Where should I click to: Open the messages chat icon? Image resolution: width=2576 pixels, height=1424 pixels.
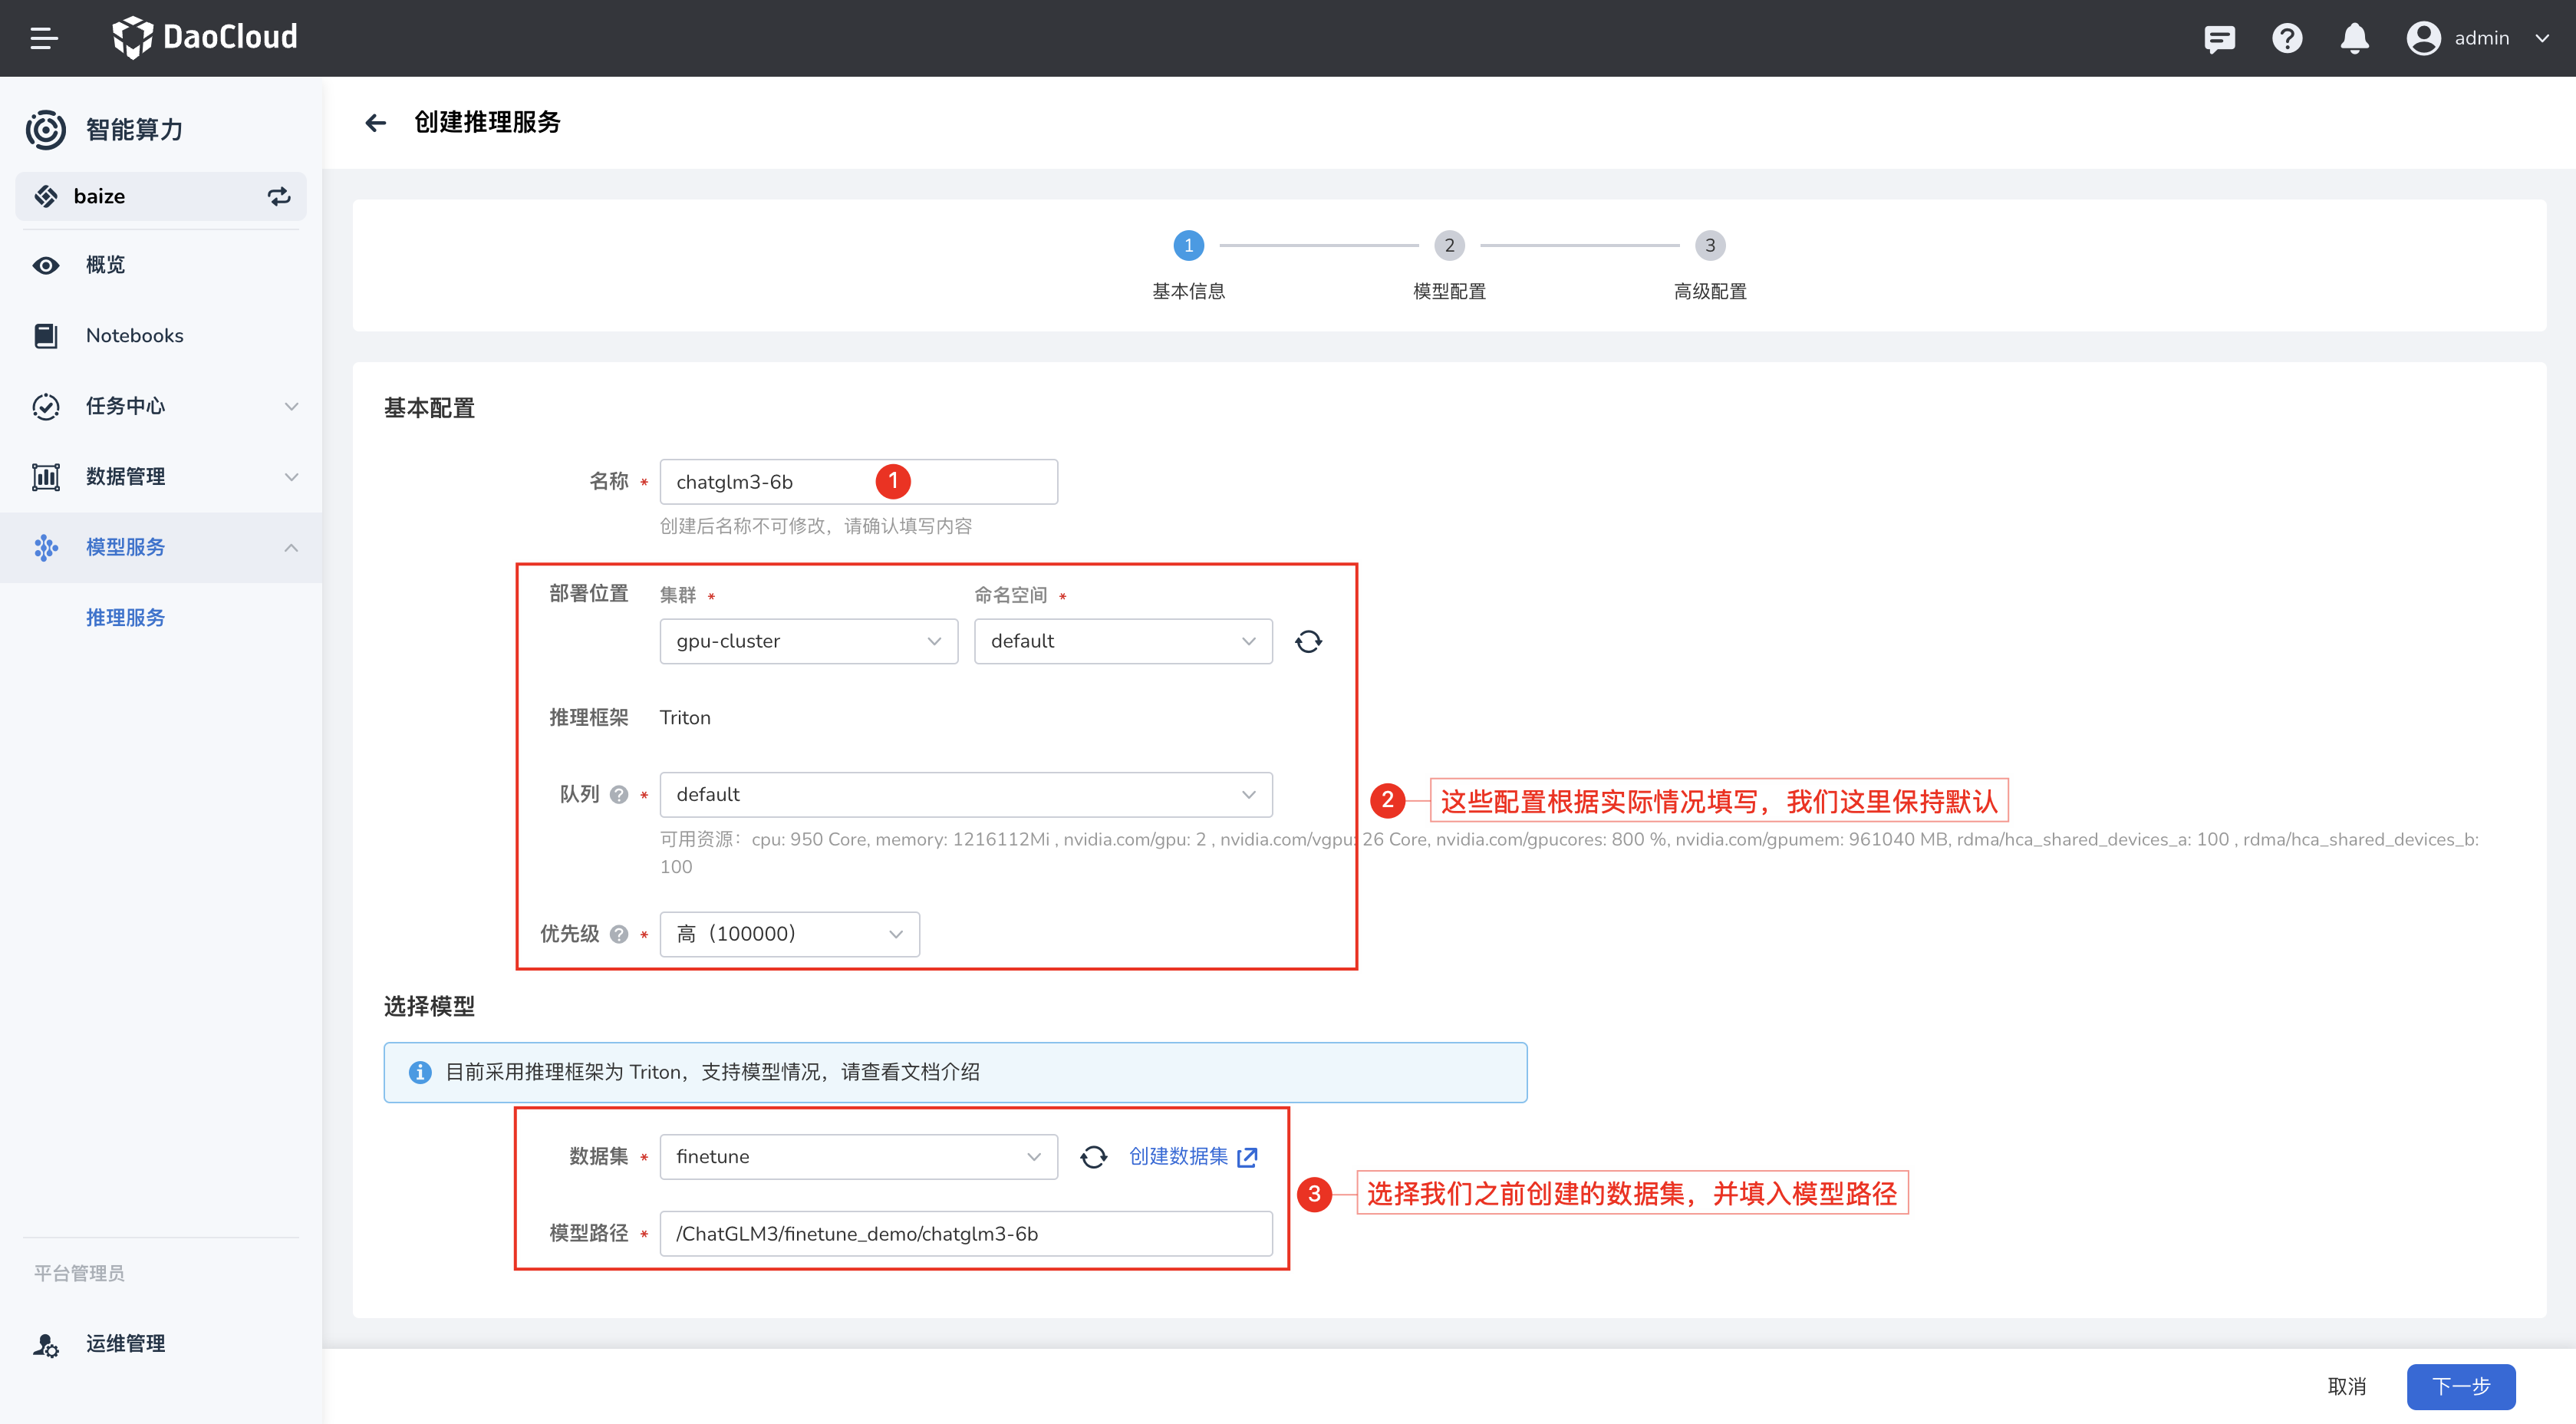[x=2219, y=38]
